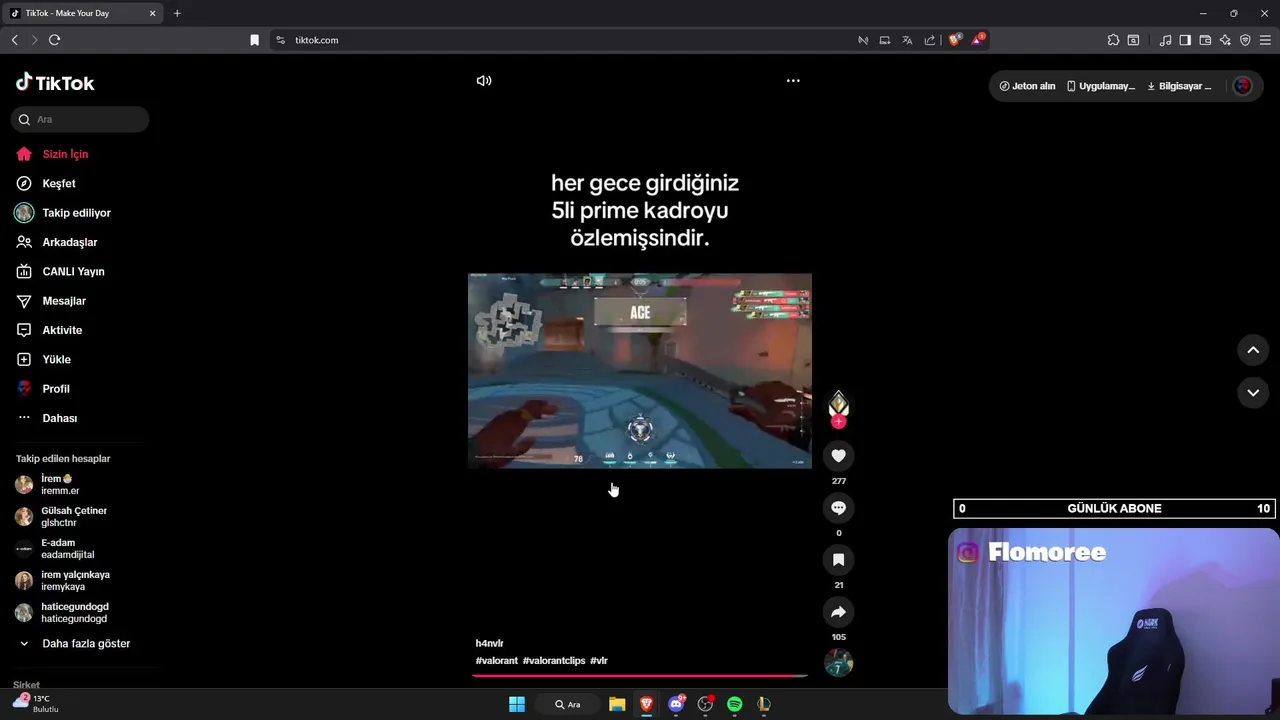Open the profile avatar in top right
Image resolution: width=1280 pixels, height=720 pixels.
[x=1242, y=86]
